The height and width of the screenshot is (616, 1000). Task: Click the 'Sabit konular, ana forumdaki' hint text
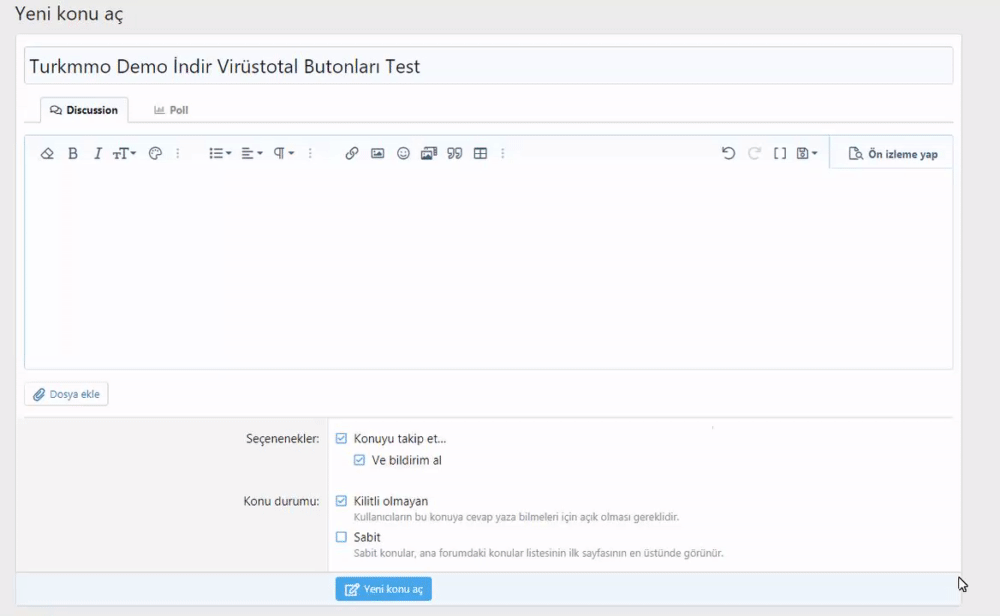click(538, 553)
